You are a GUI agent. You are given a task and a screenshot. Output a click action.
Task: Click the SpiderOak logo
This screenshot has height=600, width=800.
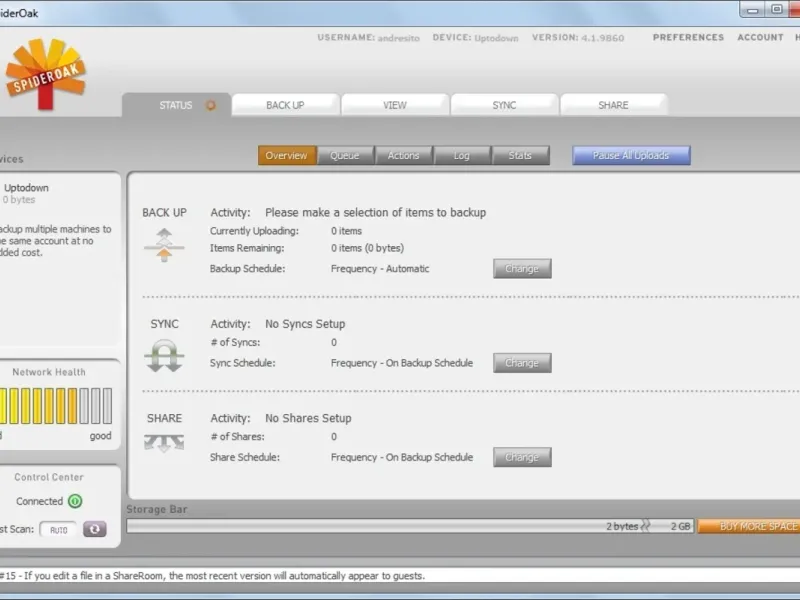coord(45,74)
